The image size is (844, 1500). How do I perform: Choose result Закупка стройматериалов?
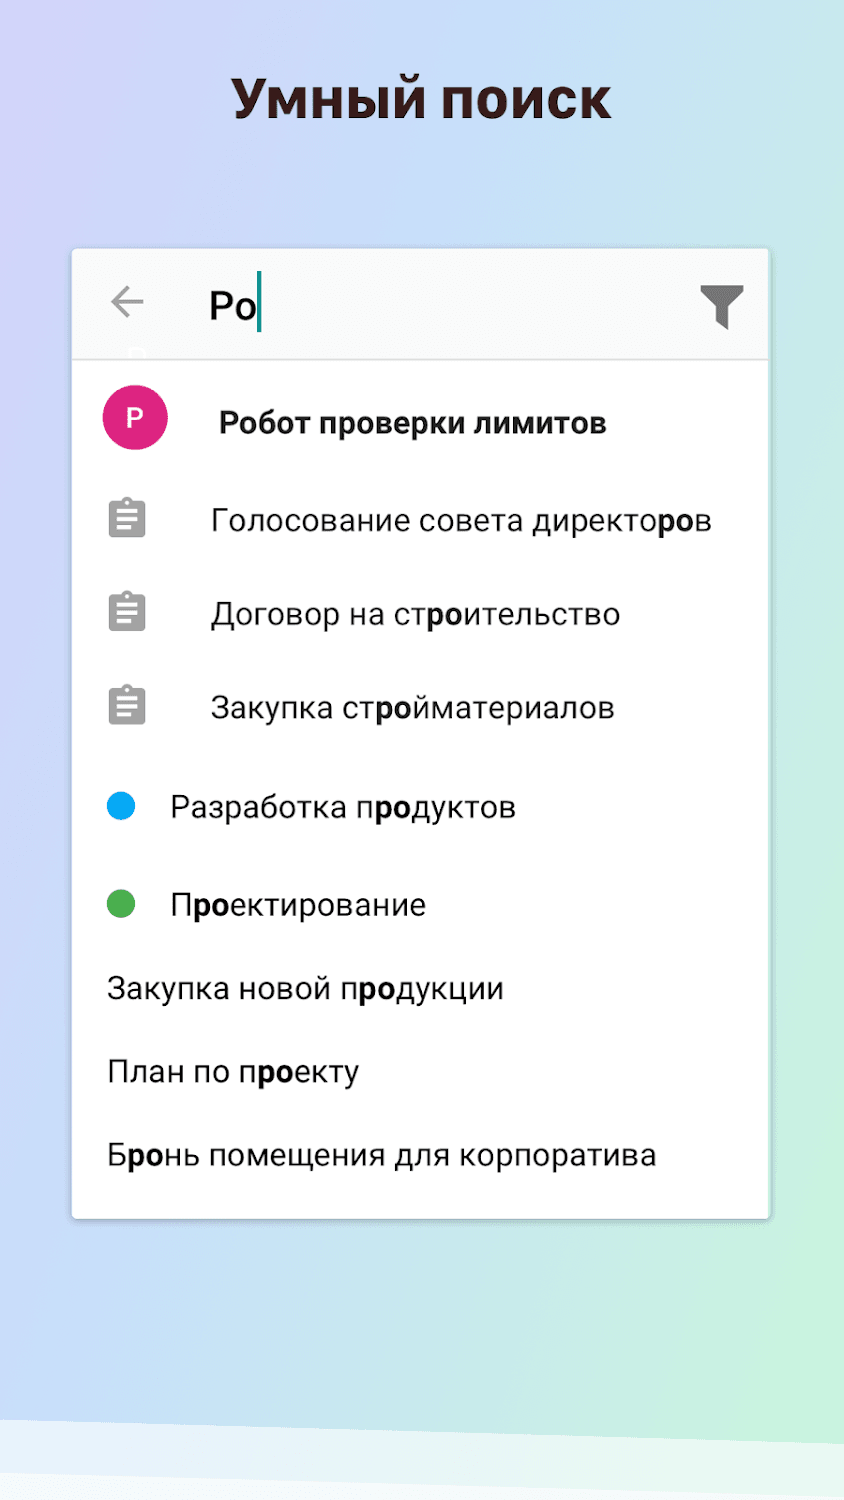pos(412,708)
